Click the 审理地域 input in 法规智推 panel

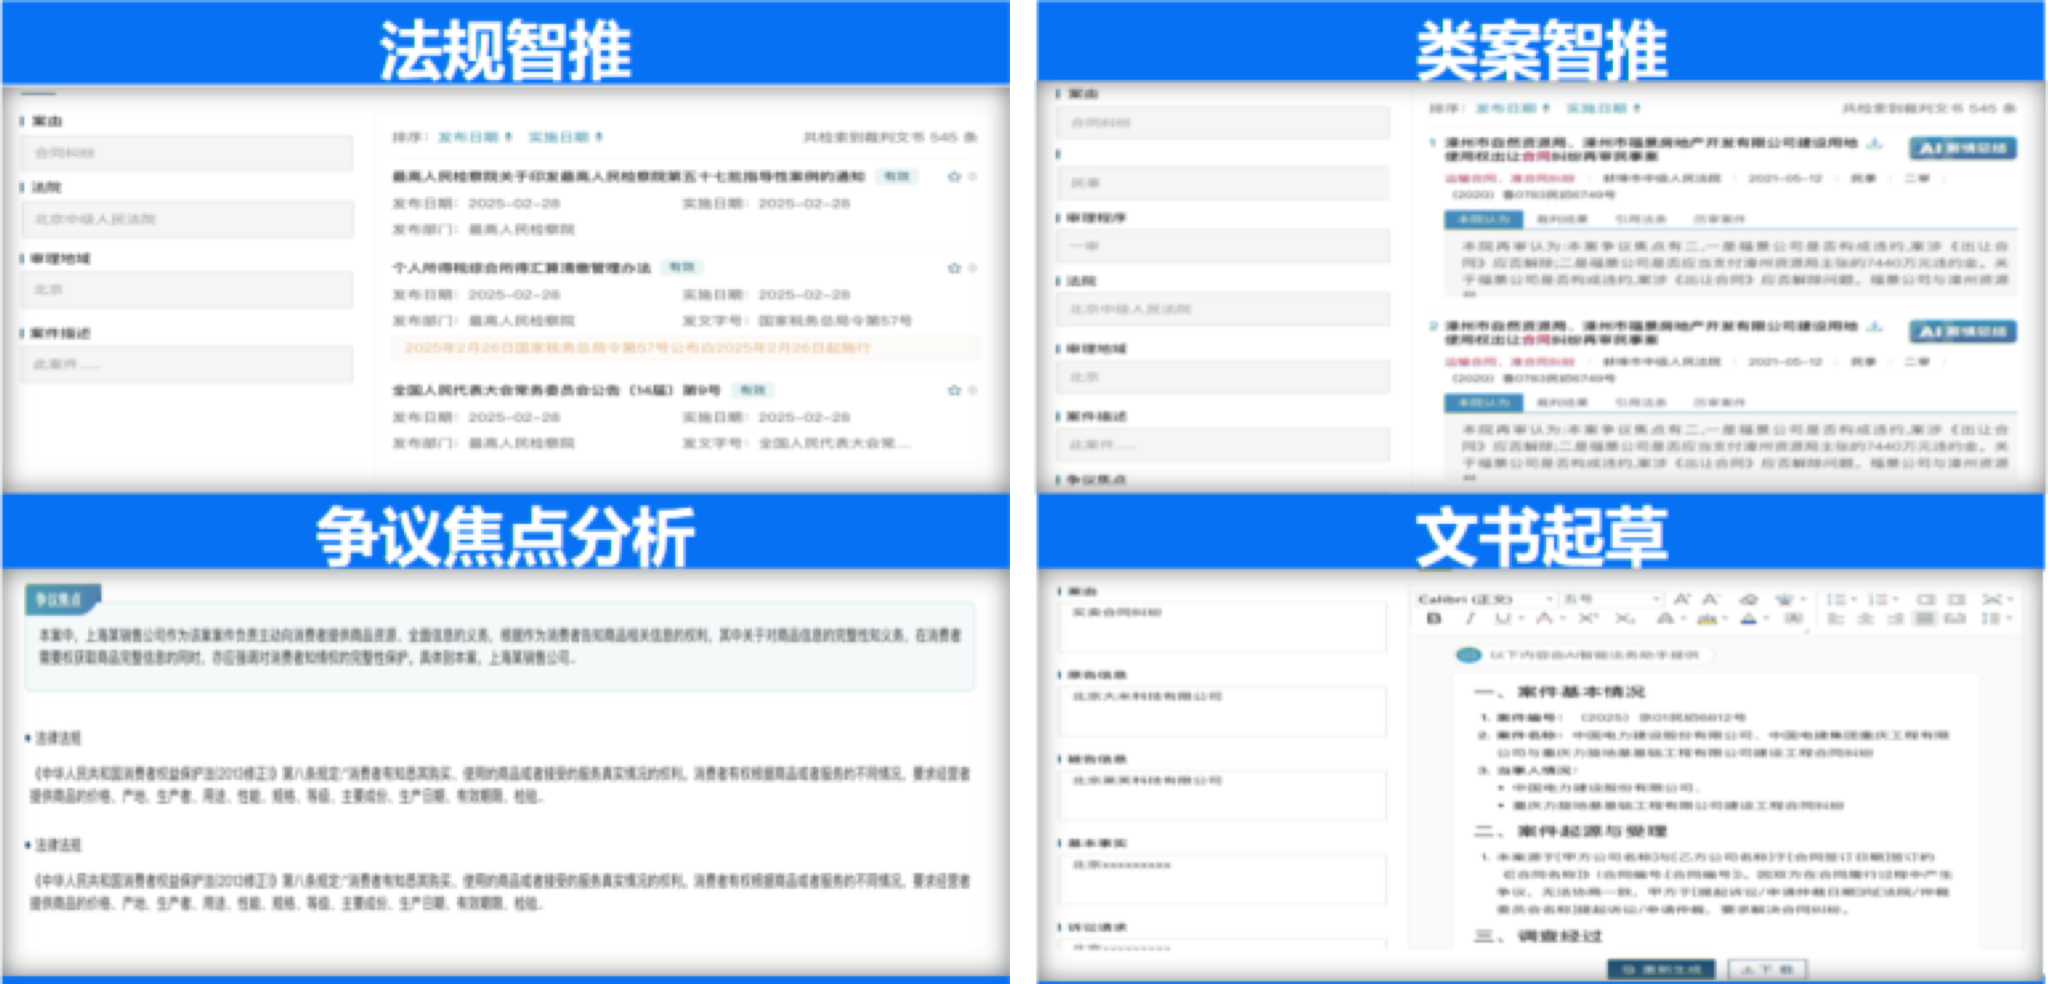(x=187, y=290)
